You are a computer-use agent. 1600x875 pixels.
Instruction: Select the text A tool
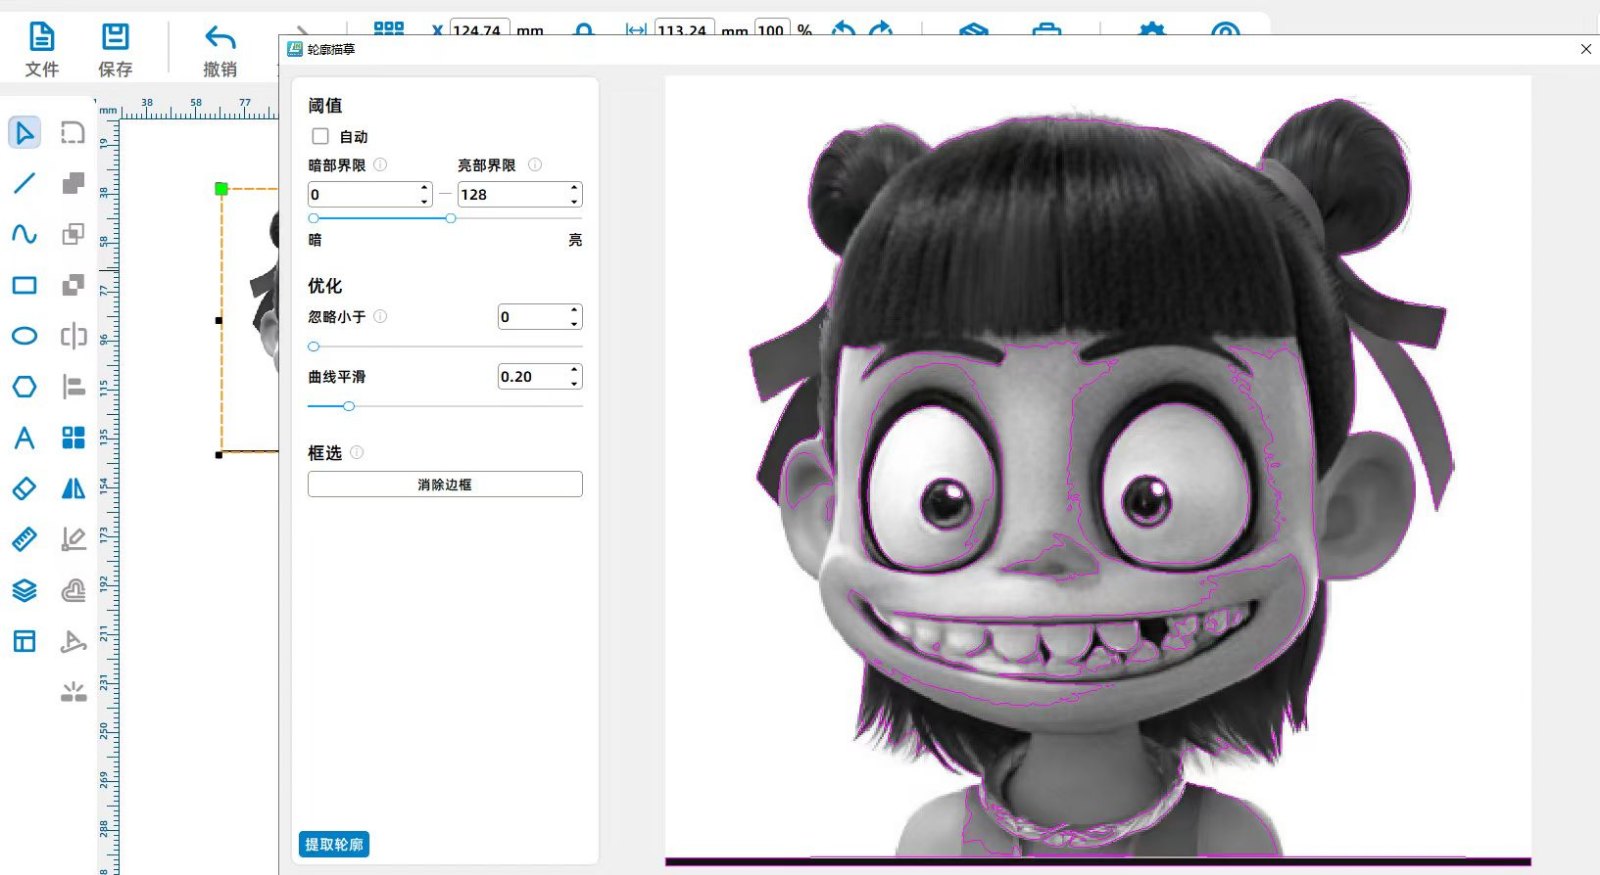[24, 437]
